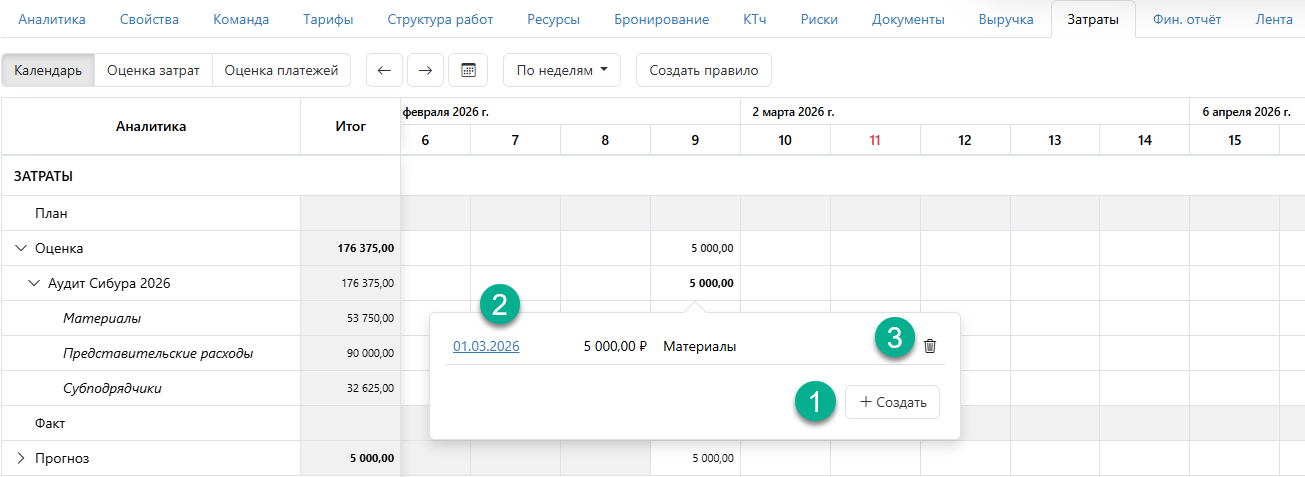Click the 5 000,00 cell in Прогноз row

(713, 459)
